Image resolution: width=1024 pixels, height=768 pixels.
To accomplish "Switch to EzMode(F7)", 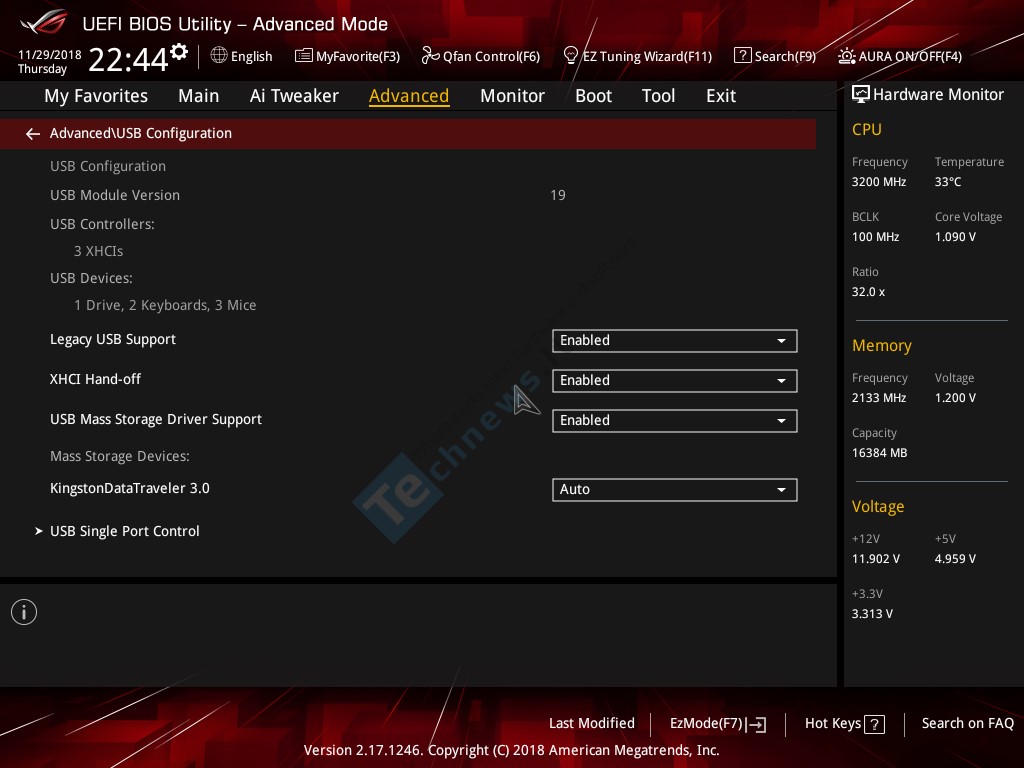I will [x=718, y=724].
